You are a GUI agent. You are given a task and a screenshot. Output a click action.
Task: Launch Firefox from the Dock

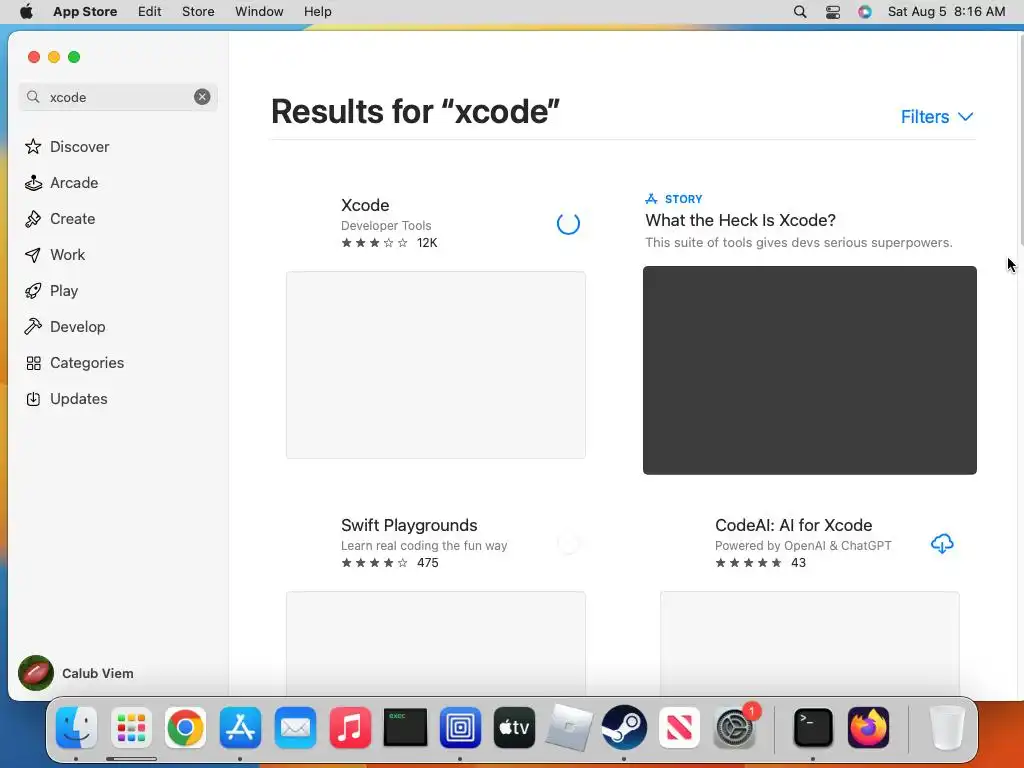coord(868,728)
